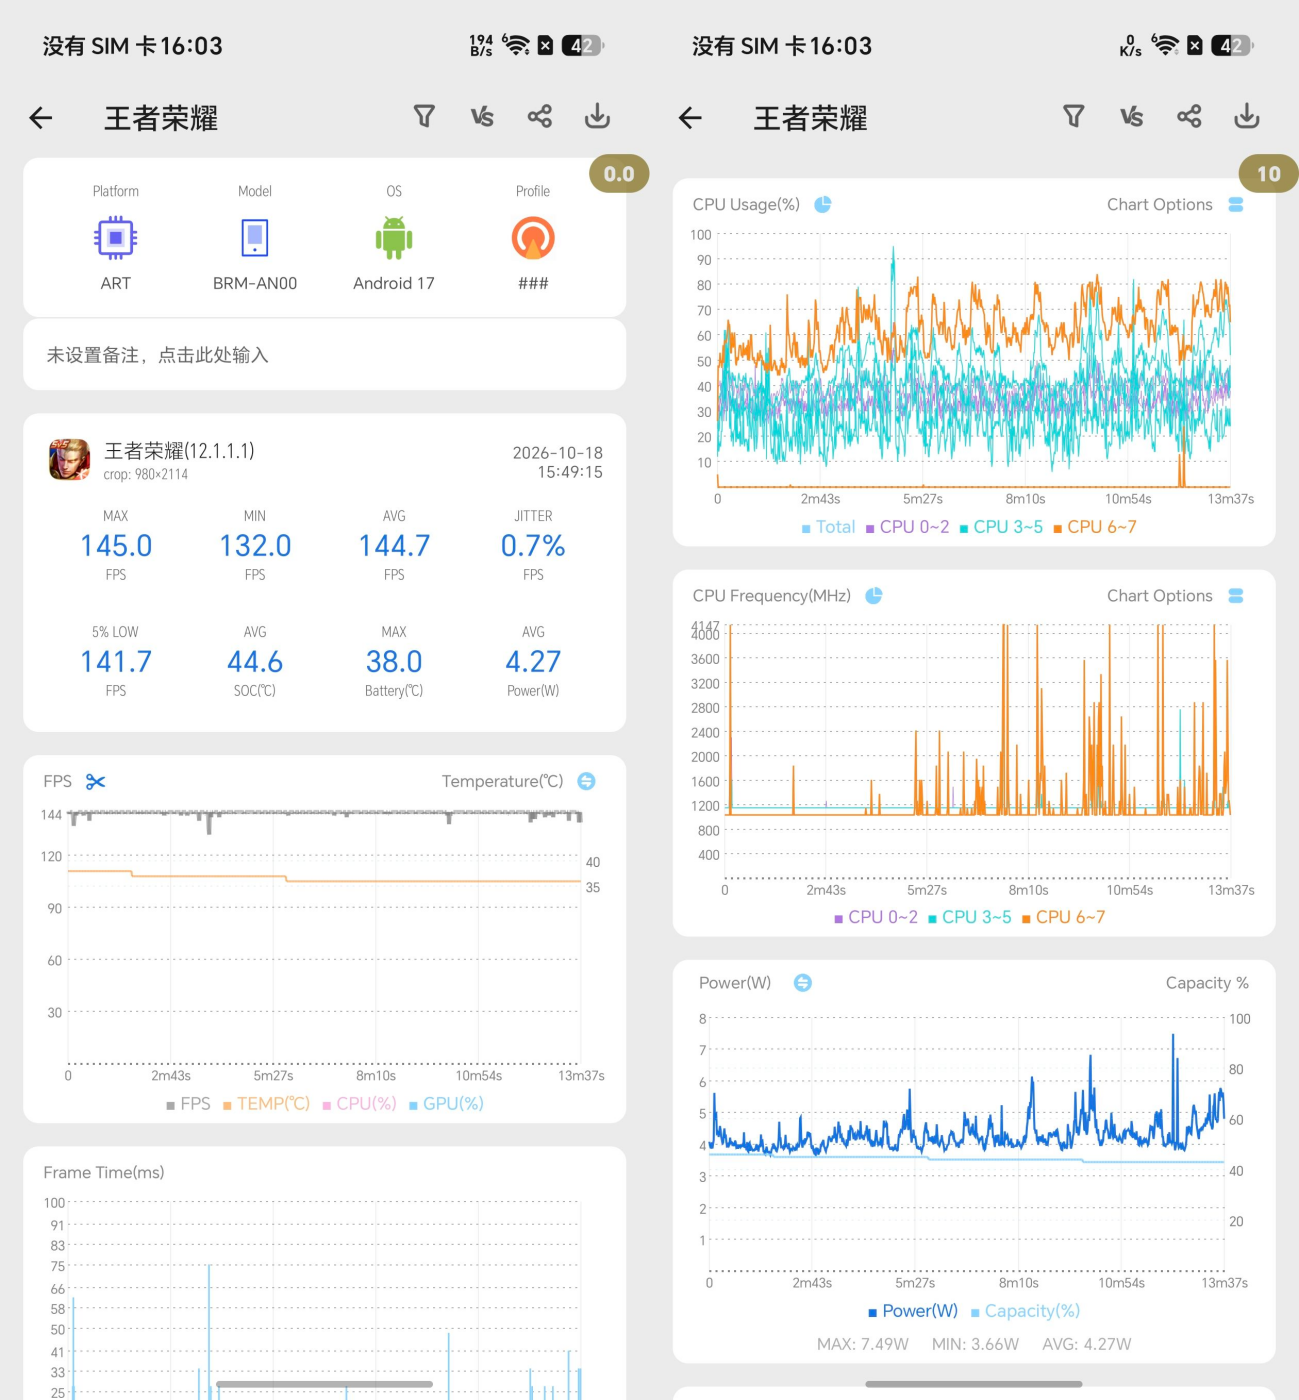The image size is (1299, 1400).
Task: Toggle CPU 0~2 in CPU Frequency legend
Action: pos(876,917)
